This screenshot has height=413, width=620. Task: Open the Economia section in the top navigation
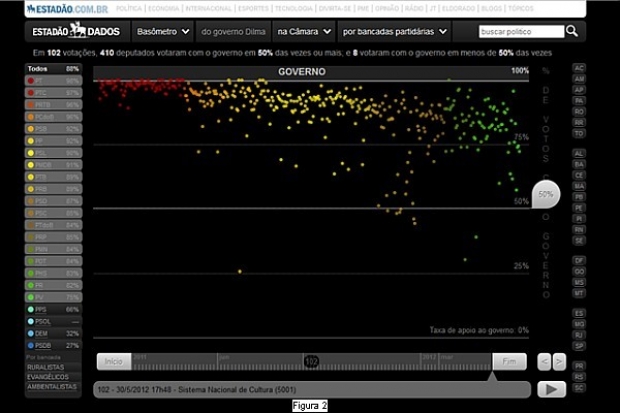pyautogui.click(x=164, y=8)
